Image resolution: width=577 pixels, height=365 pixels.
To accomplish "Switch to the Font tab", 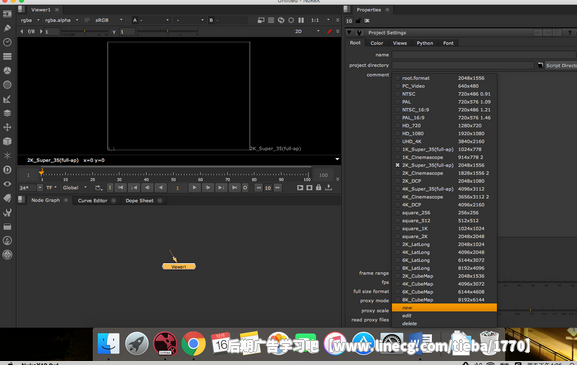I will pos(448,43).
